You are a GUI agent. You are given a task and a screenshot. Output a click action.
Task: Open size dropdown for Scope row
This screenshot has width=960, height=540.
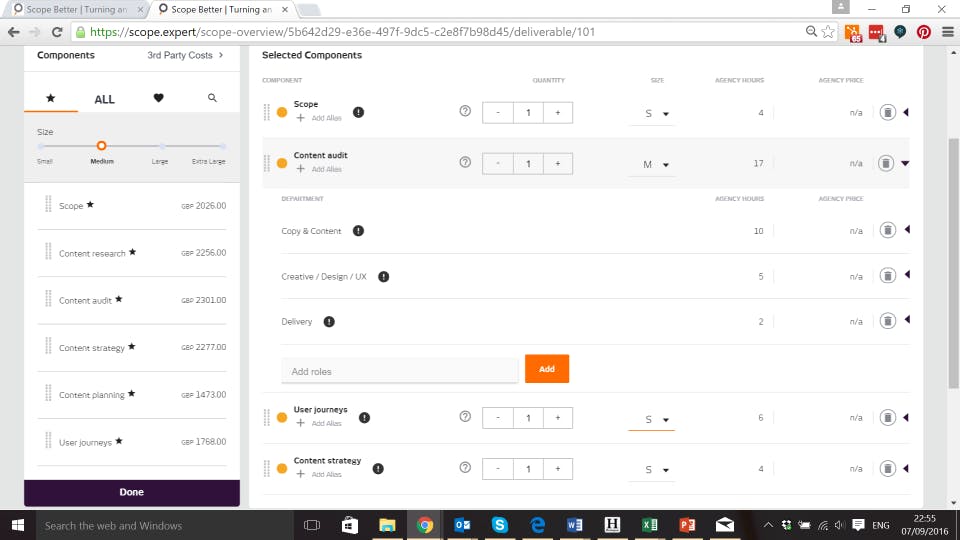click(x=652, y=113)
